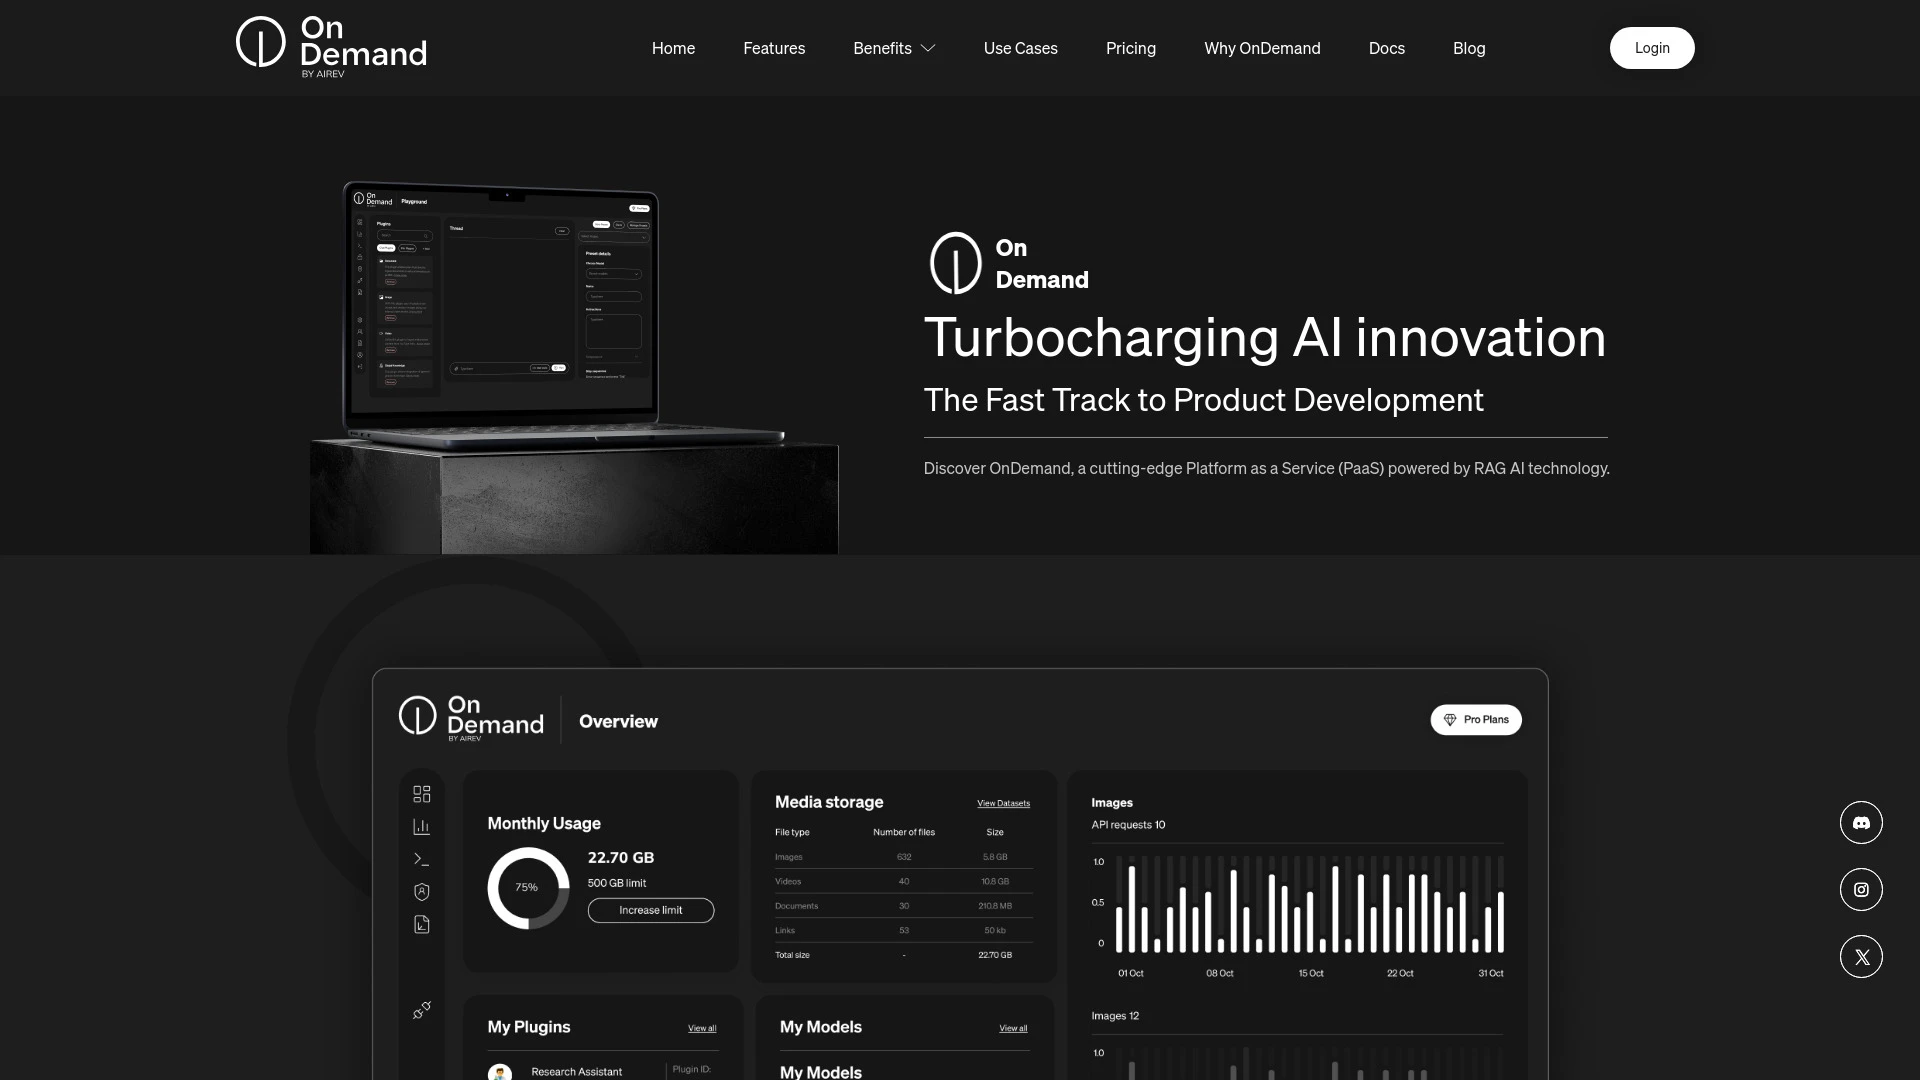Open the Discord social icon link
The width and height of the screenshot is (1920, 1080).
[1861, 822]
